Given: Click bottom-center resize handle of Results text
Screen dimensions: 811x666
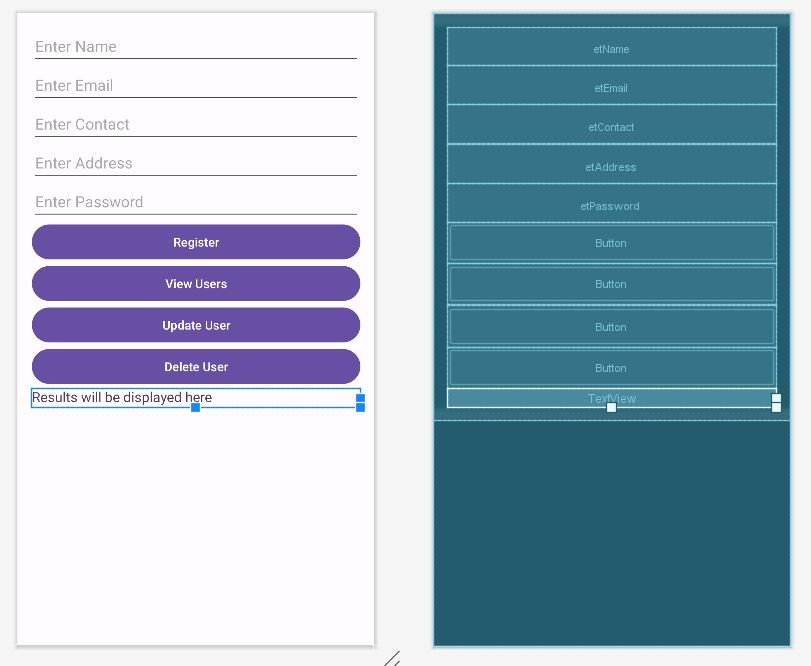Looking at the screenshot, I should click(196, 407).
